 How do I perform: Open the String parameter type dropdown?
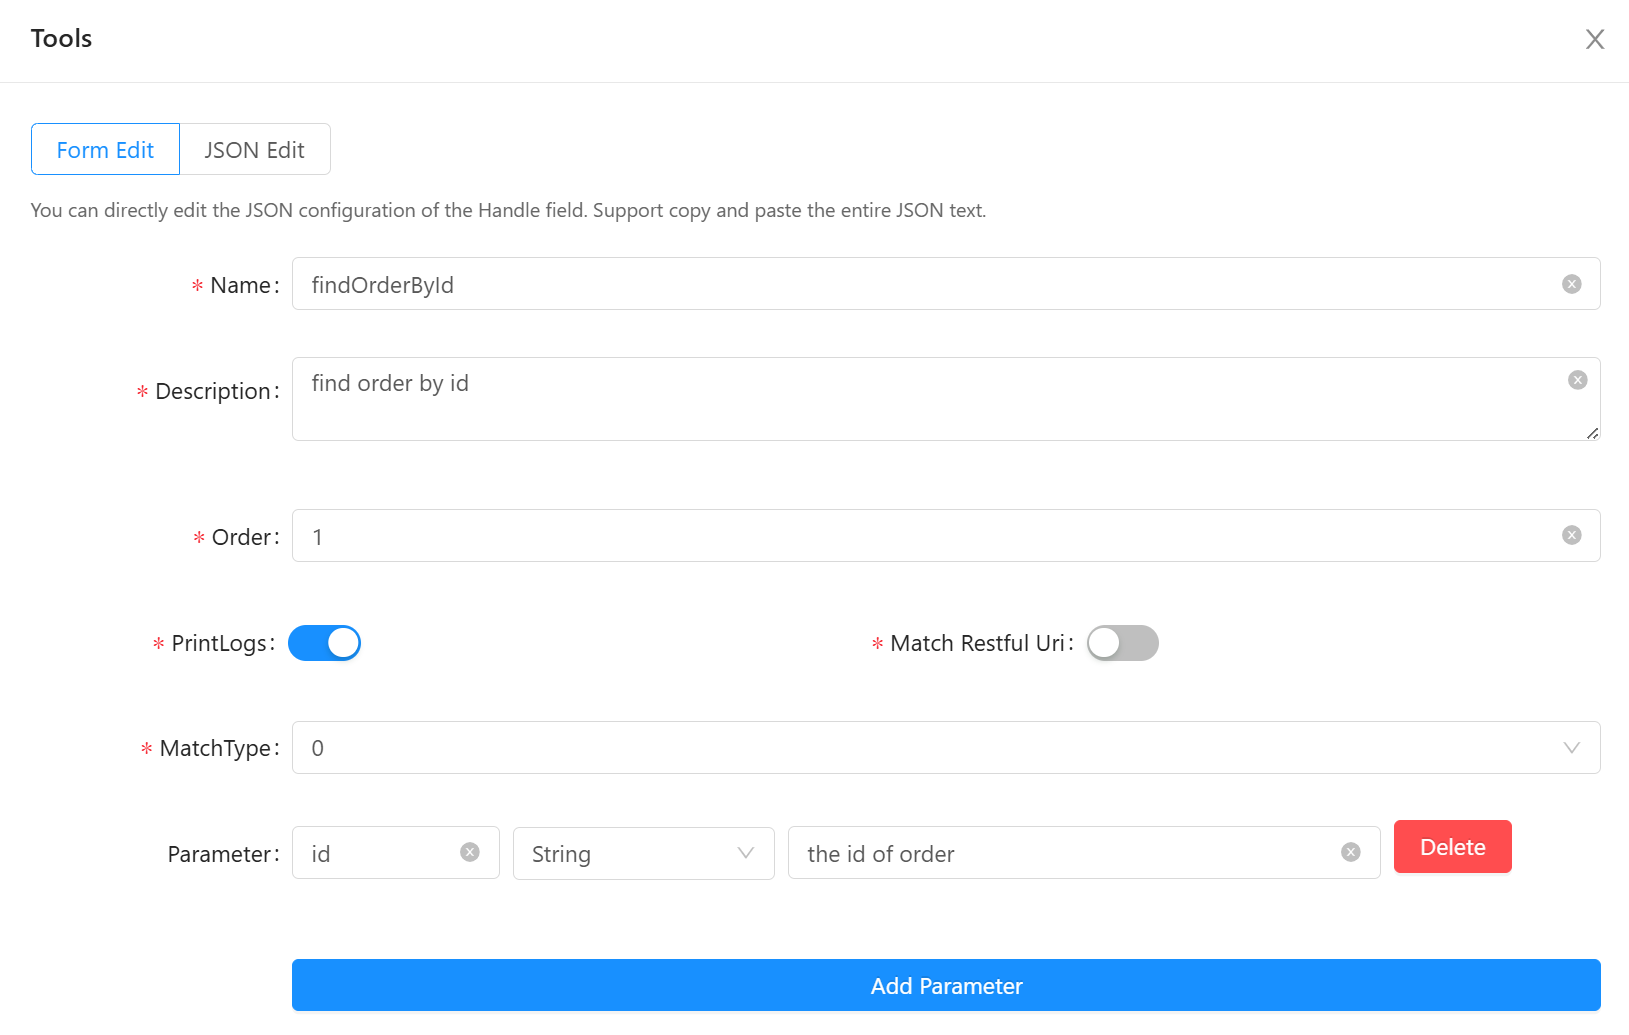pyautogui.click(x=643, y=854)
